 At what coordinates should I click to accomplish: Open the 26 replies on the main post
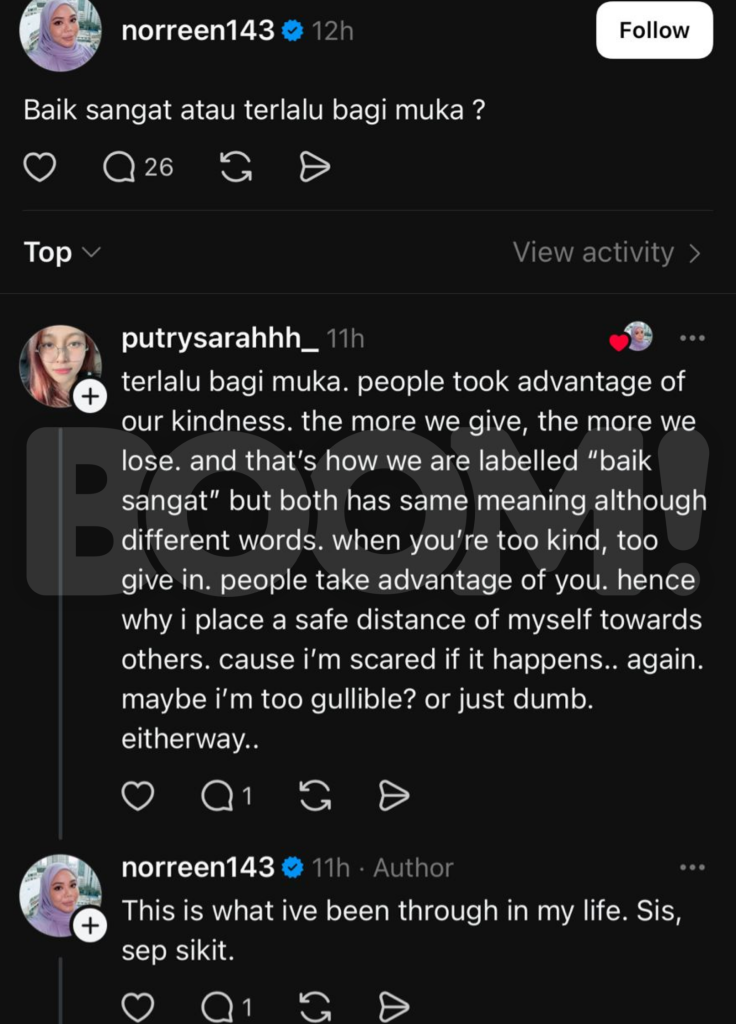pyautogui.click(x=138, y=167)
